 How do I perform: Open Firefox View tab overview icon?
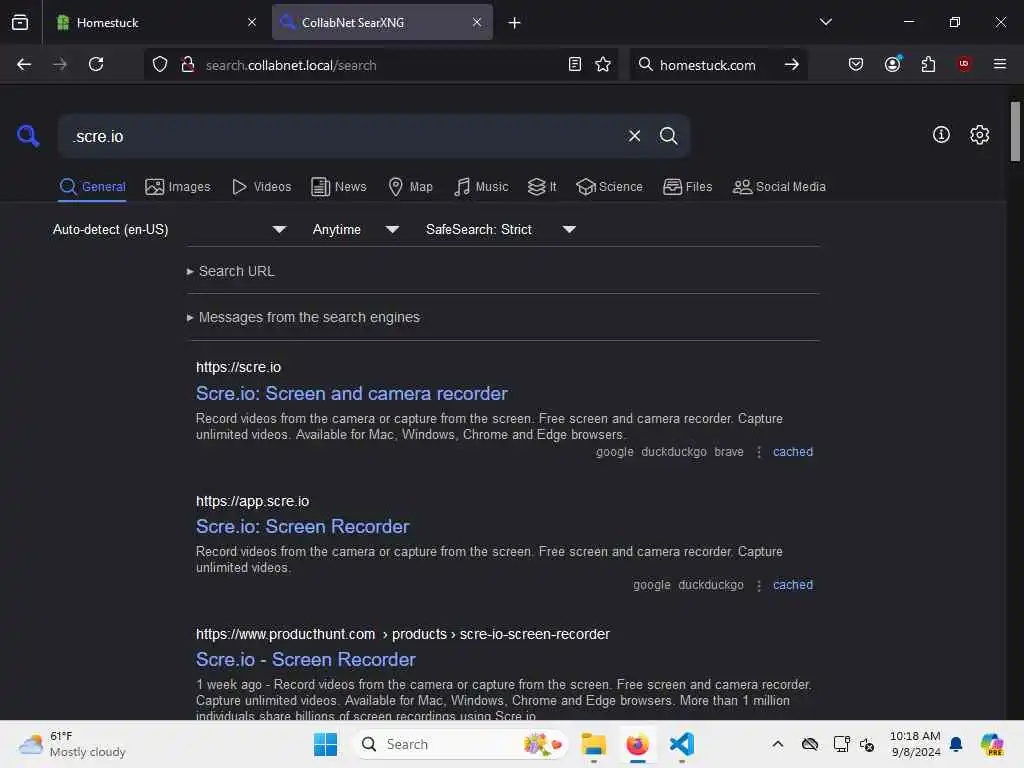click(20, 22)
